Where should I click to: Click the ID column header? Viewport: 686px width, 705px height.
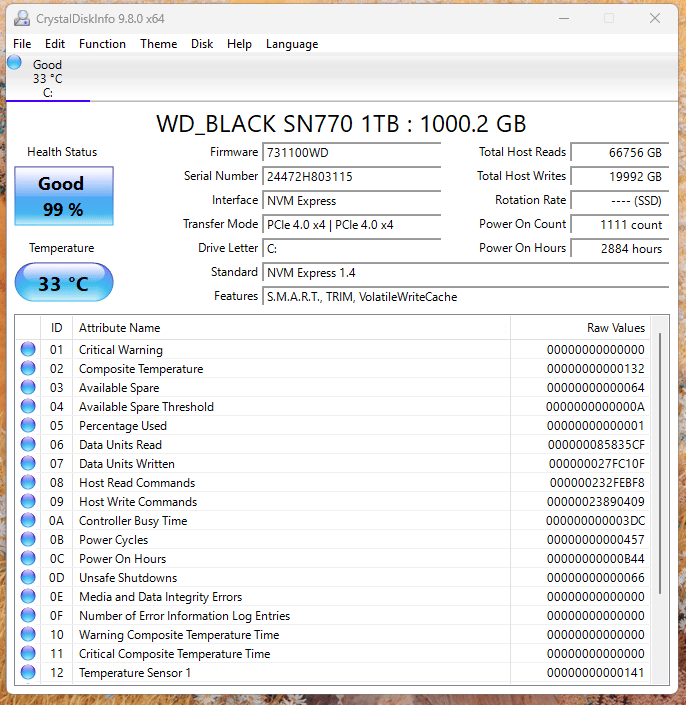tap(56, 328)
